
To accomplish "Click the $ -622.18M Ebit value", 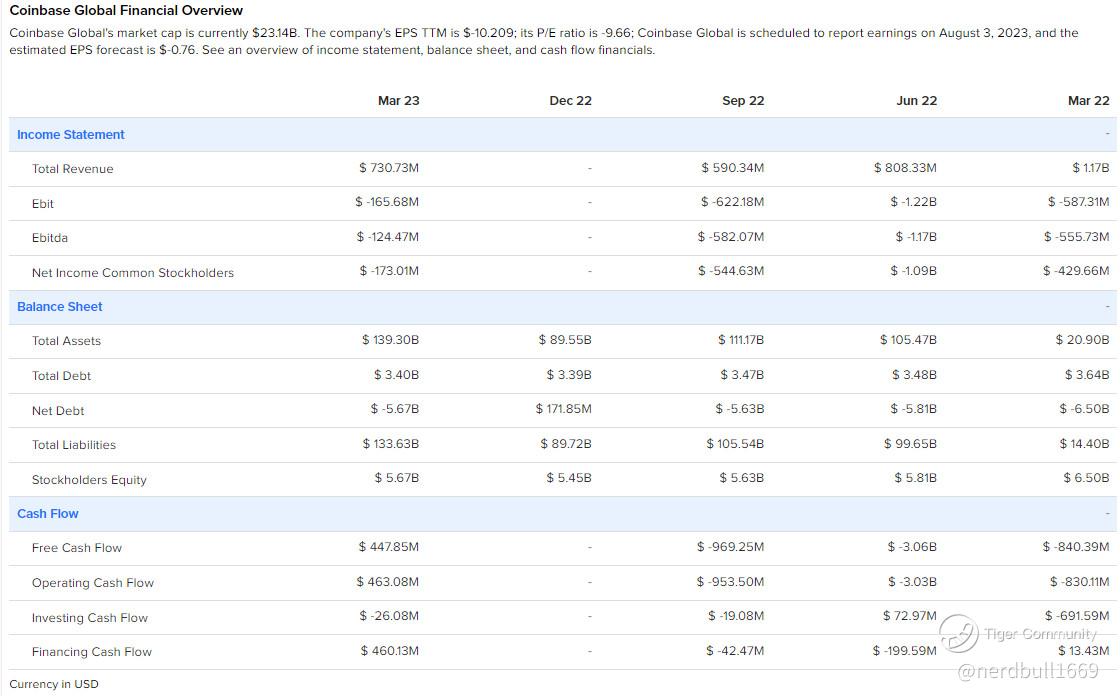I will point(732,202).
